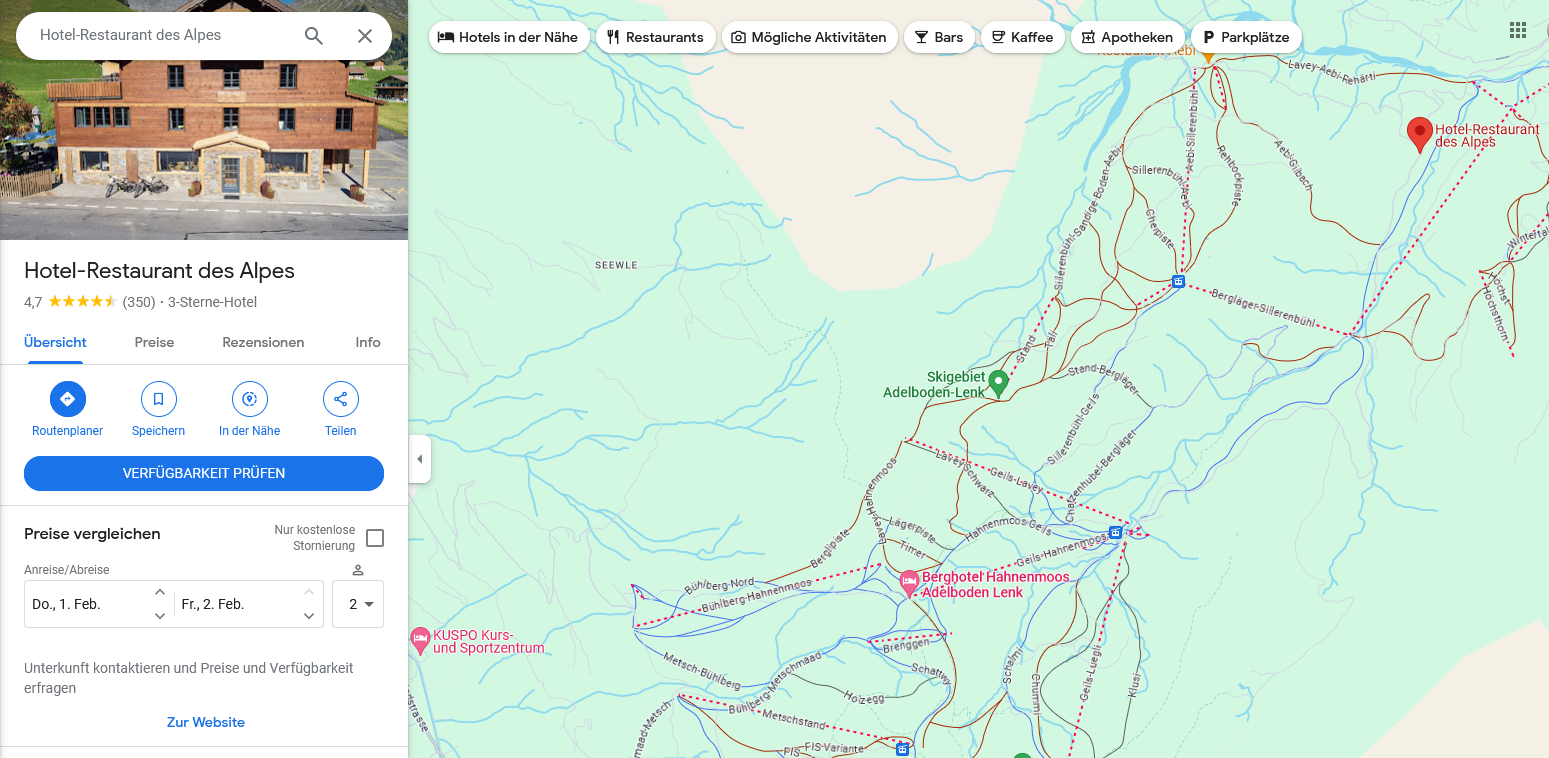The width and height of the screenshot is (1549, 758).
Task: Switch to the Info tab
Action: [x=368, y=342]
